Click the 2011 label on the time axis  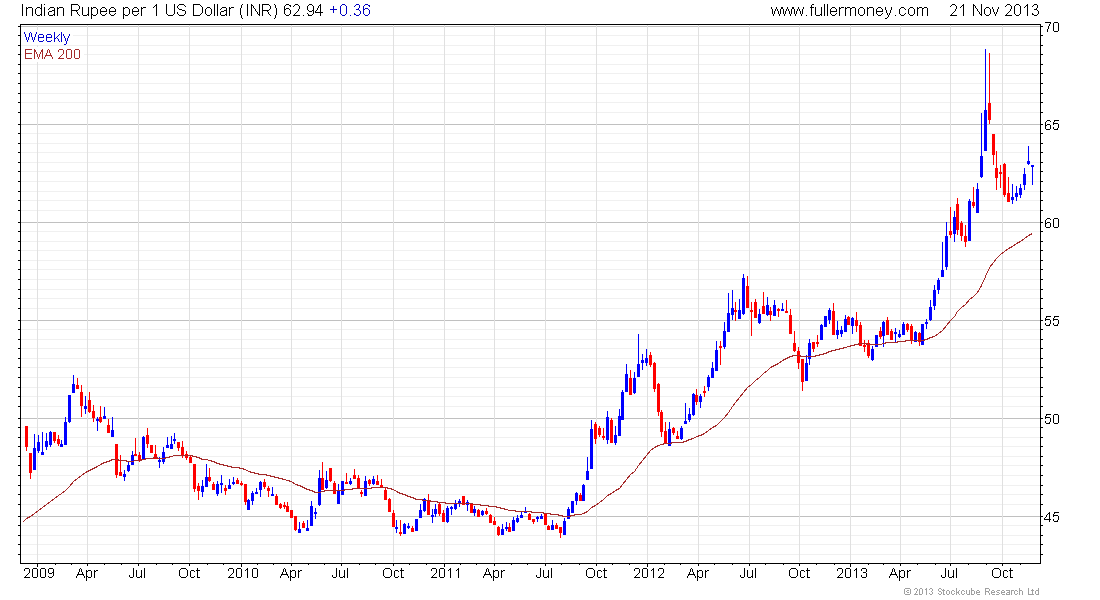445,573
